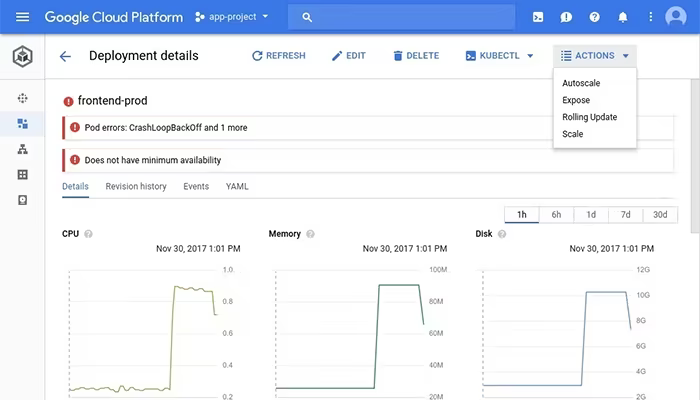
Task: Click the REFRESH button
Action: [x=279, y=56]
